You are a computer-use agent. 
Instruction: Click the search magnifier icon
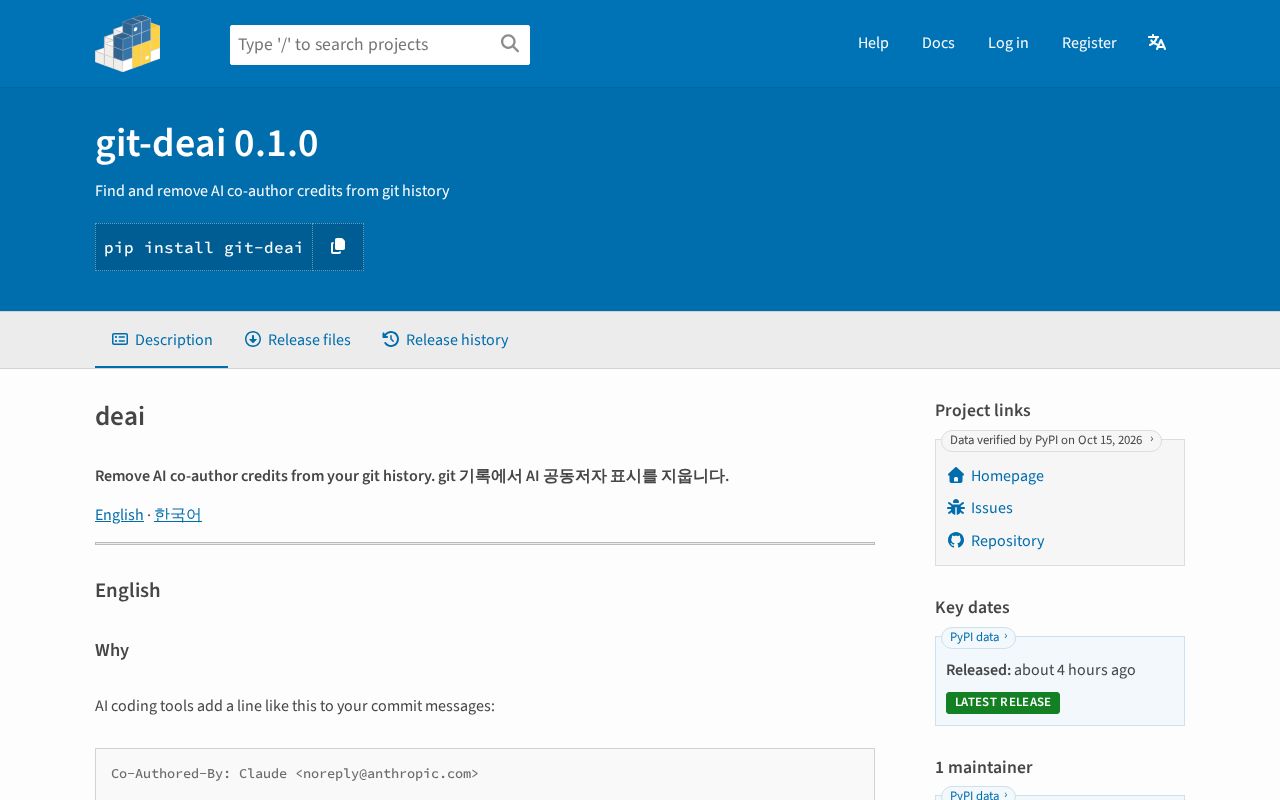[510, 44]
